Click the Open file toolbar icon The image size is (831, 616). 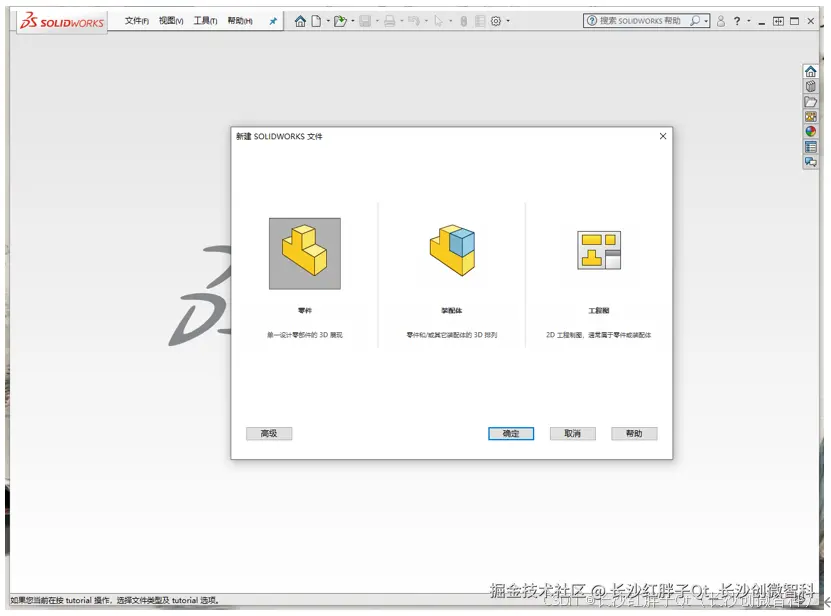(x=340, y=21)
